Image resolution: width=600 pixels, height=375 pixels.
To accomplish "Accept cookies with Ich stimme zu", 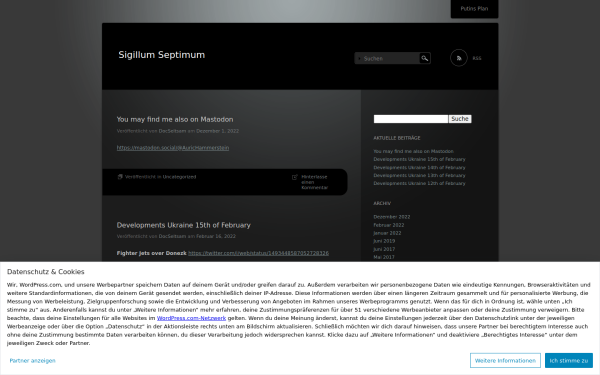I will (569, 360).
